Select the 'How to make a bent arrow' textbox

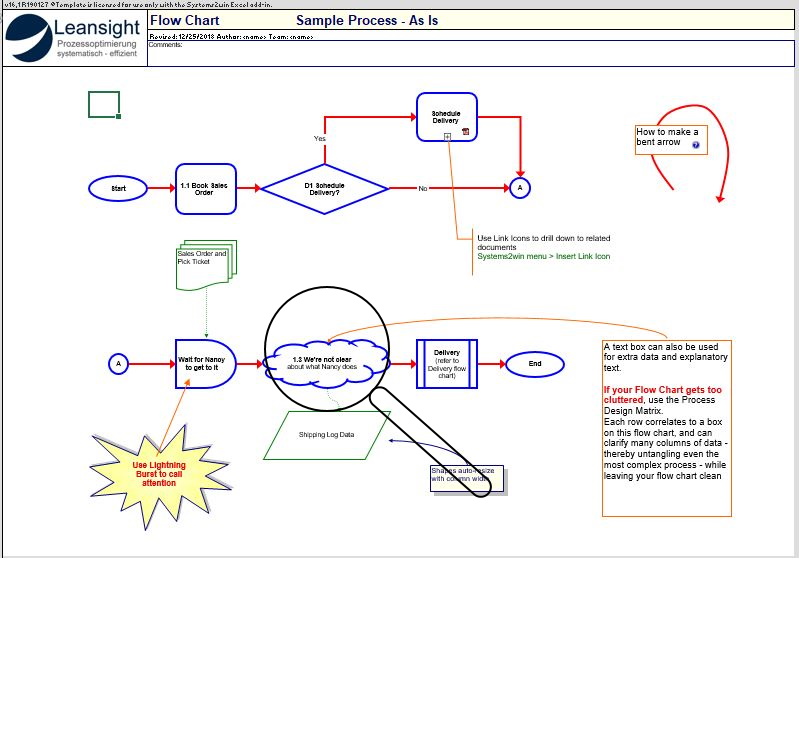tap(668, 137)
